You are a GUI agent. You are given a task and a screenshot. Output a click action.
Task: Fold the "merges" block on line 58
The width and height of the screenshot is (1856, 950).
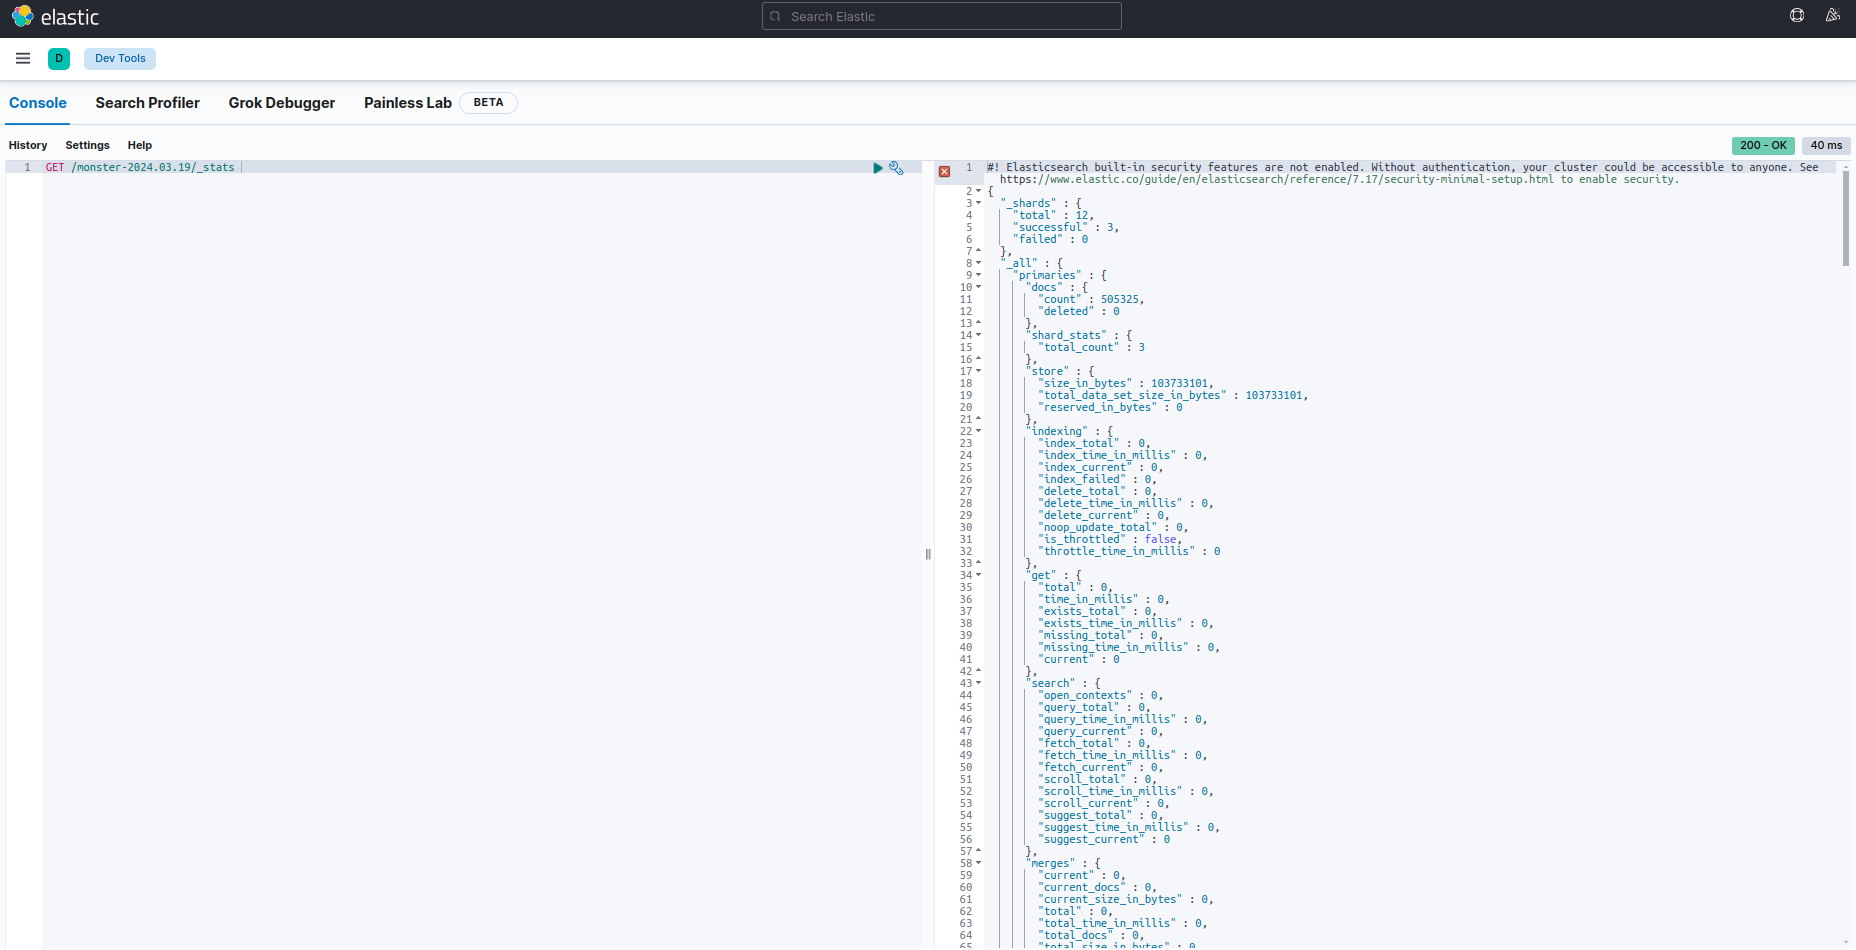[x=979, y=863]
